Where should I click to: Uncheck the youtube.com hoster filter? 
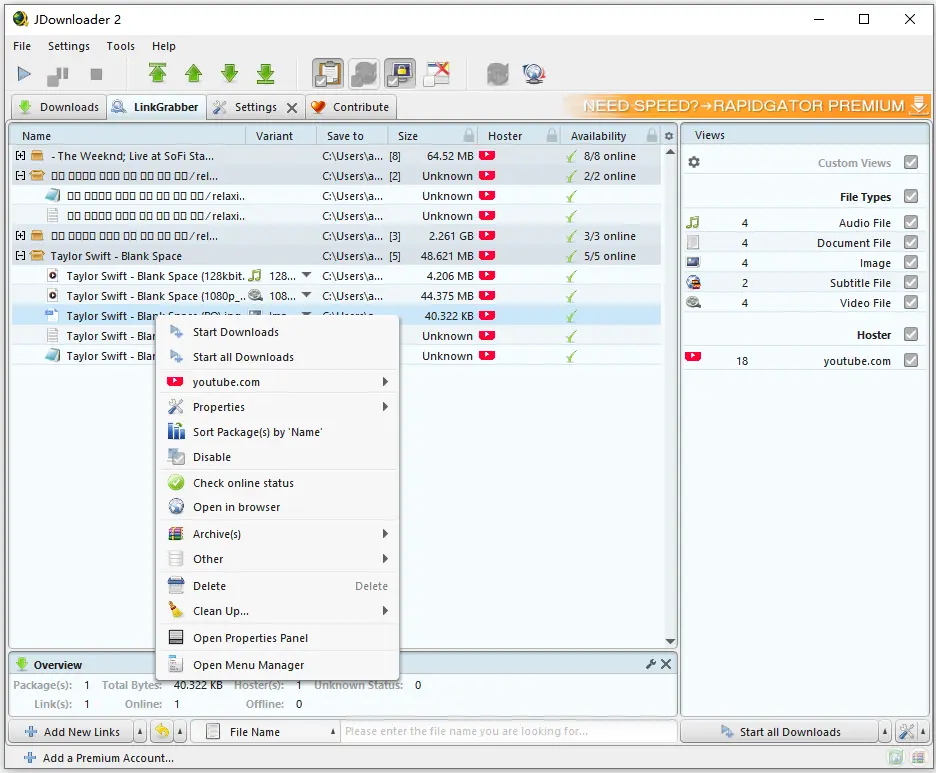click(x=910, y=360)
